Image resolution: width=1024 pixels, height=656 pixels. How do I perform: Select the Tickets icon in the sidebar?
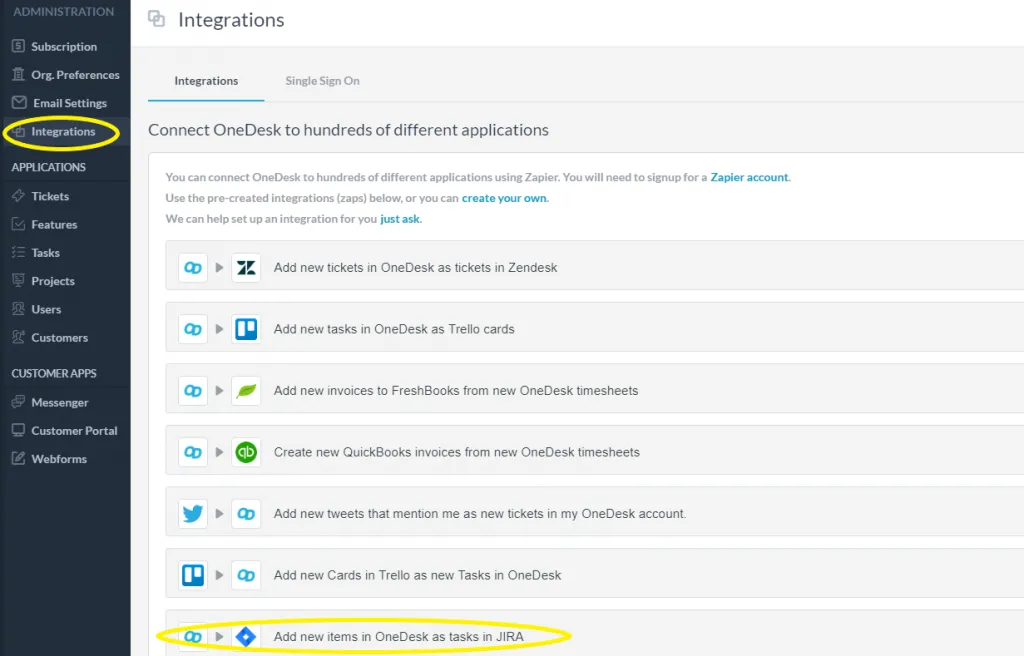(16, 196)
